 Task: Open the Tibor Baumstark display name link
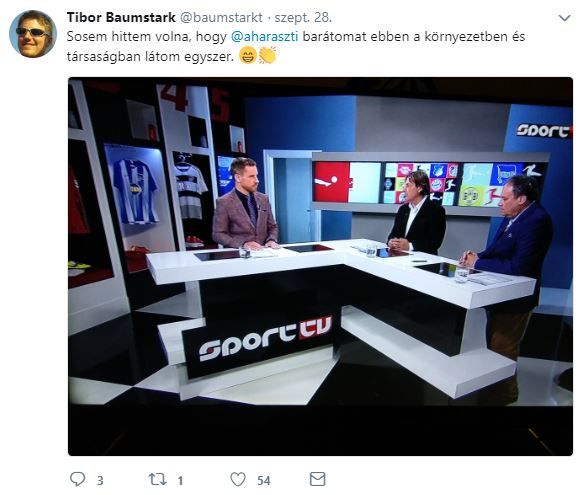coord(121,17)
